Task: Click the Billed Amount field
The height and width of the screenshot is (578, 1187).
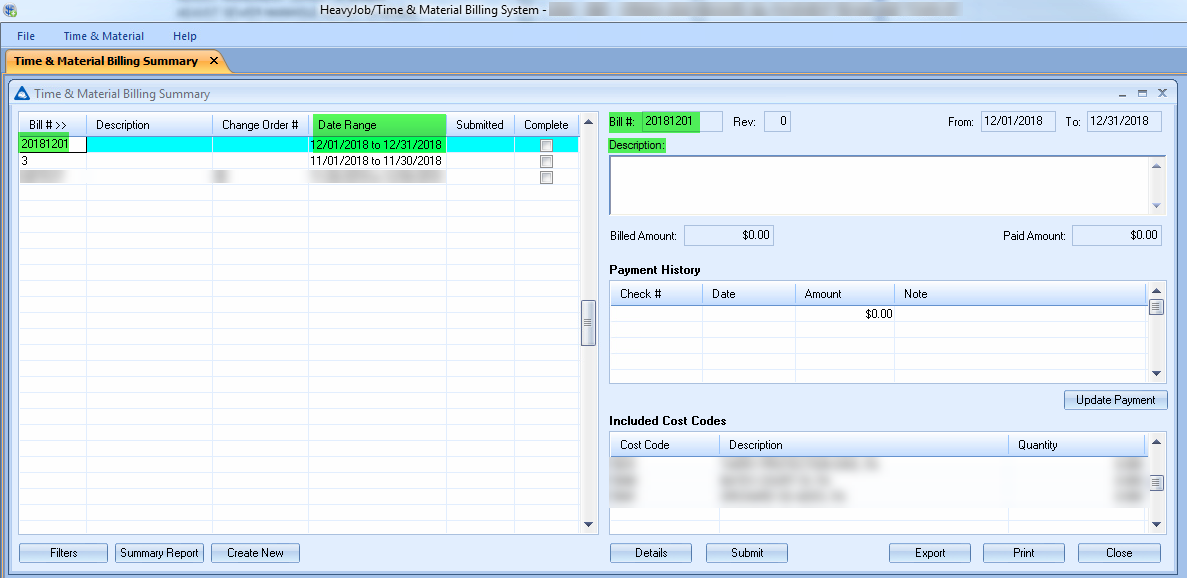Action: point(729,235)
